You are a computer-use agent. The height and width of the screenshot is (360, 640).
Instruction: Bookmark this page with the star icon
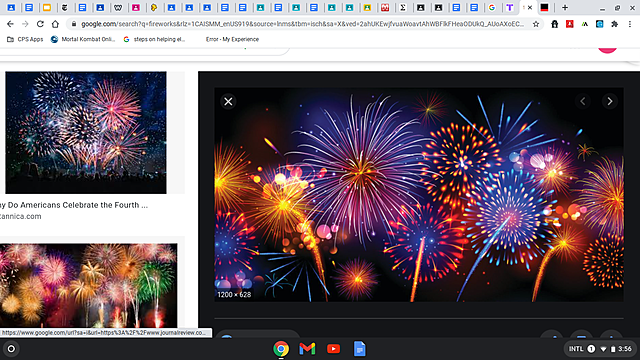click(536, 24)
